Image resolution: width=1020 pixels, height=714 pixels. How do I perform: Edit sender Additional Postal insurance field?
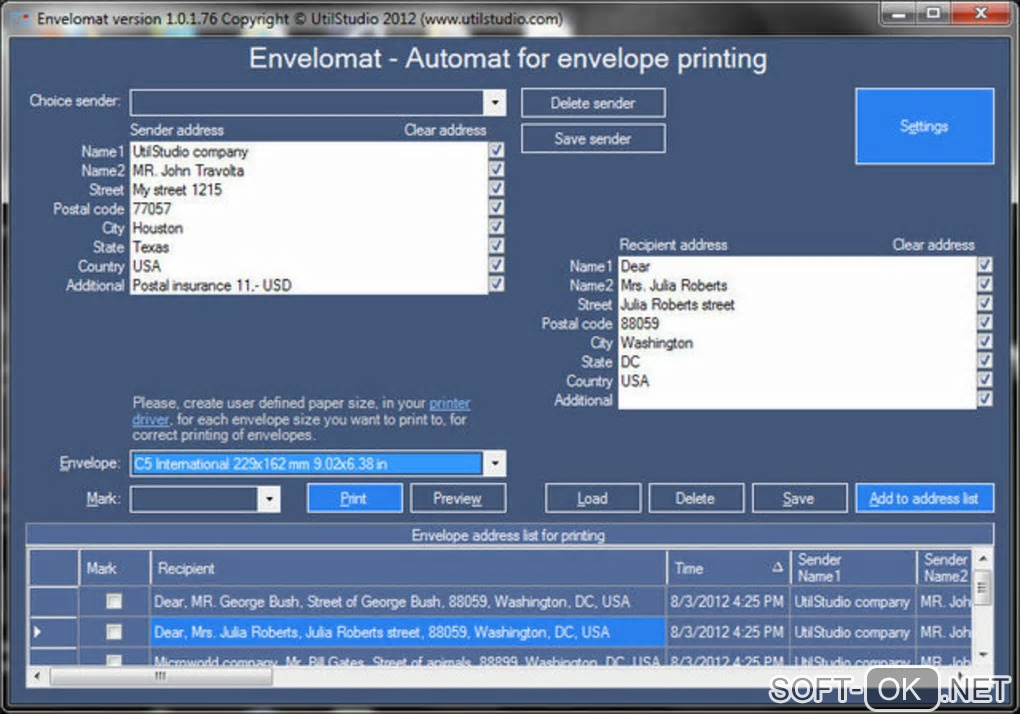coord(309,285)
